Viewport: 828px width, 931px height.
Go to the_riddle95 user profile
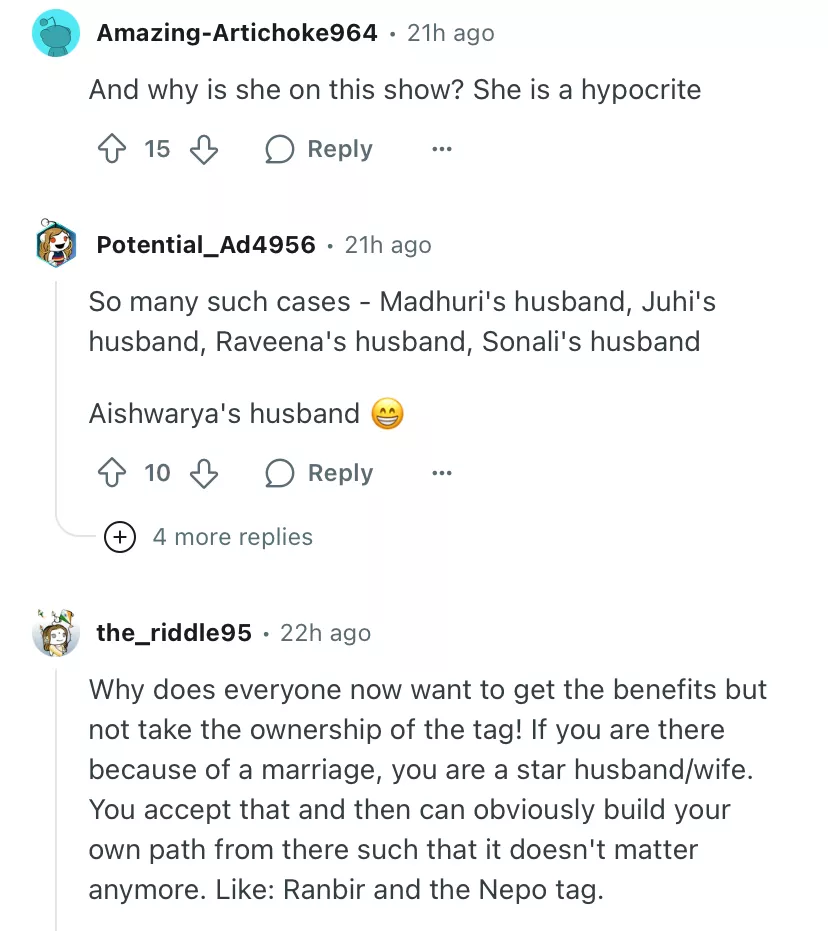pyautogui.click(x=174, y=633)
